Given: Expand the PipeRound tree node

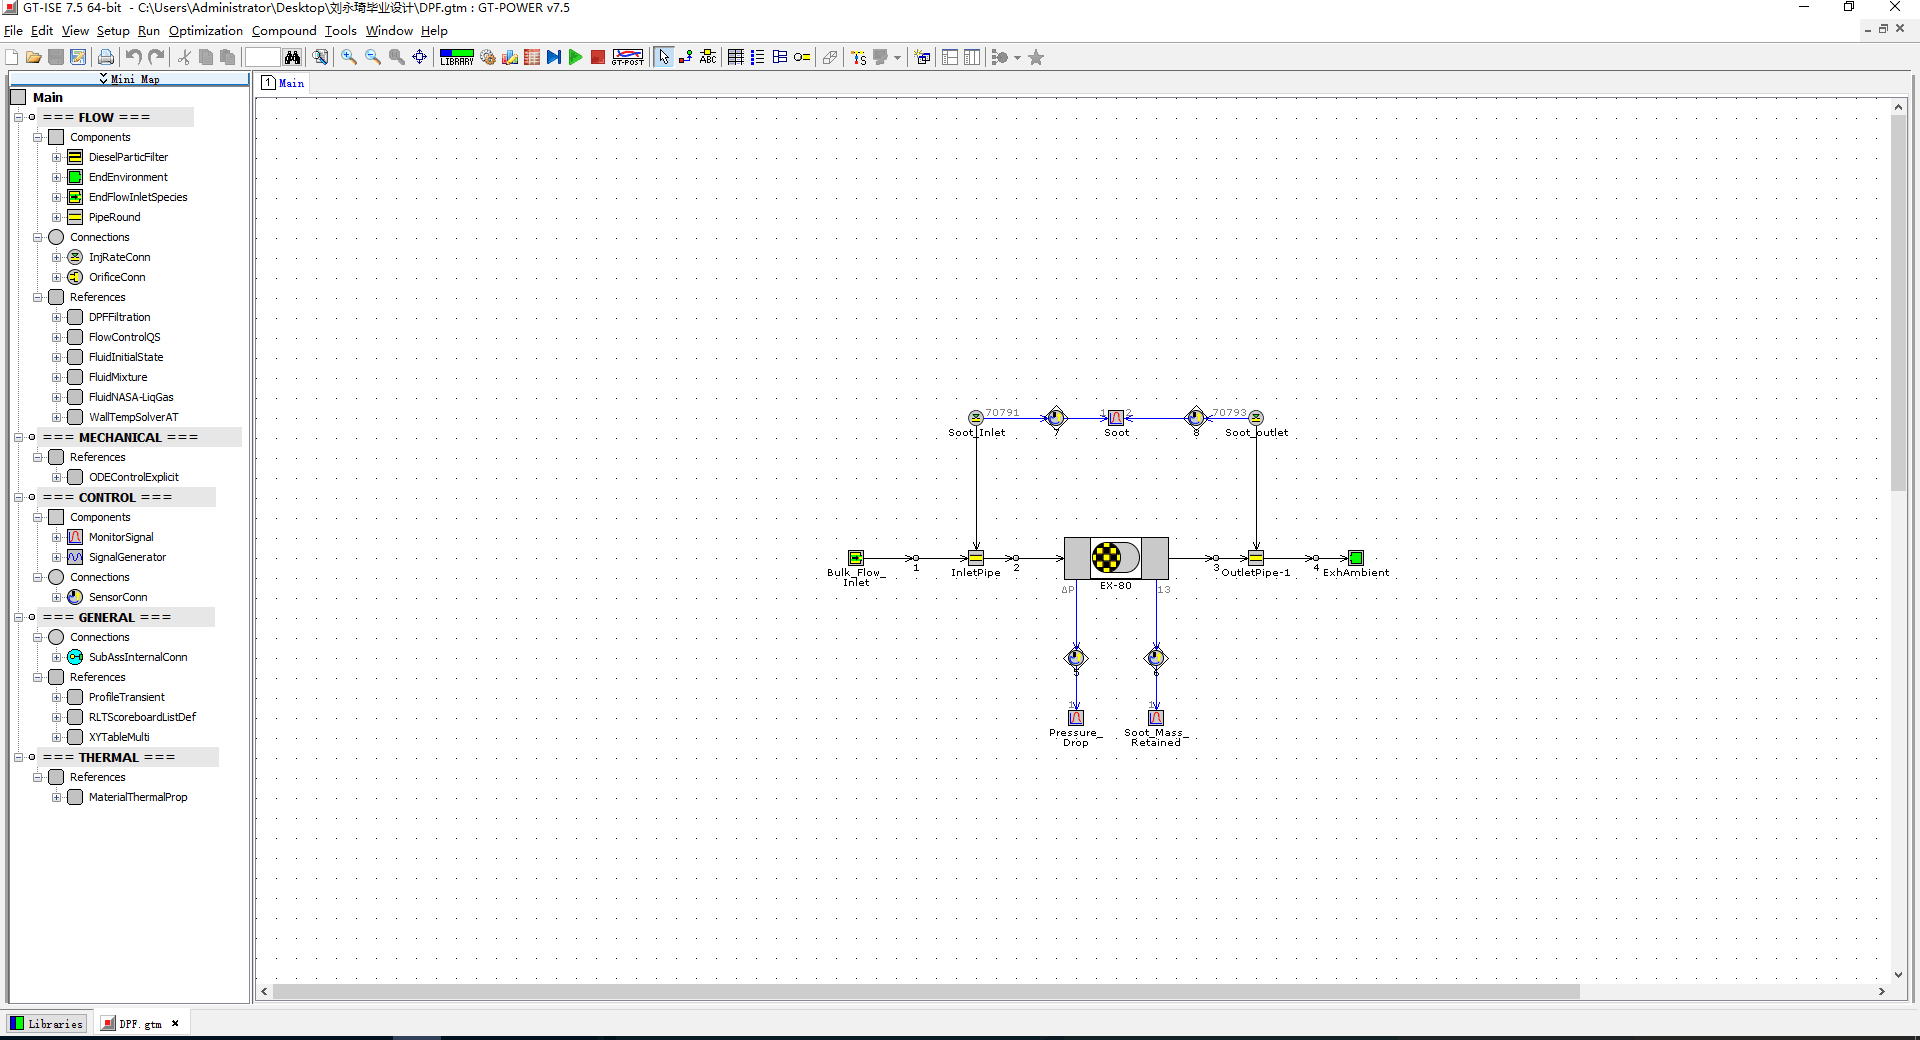Looking at the screenshot, I should 57,217.
